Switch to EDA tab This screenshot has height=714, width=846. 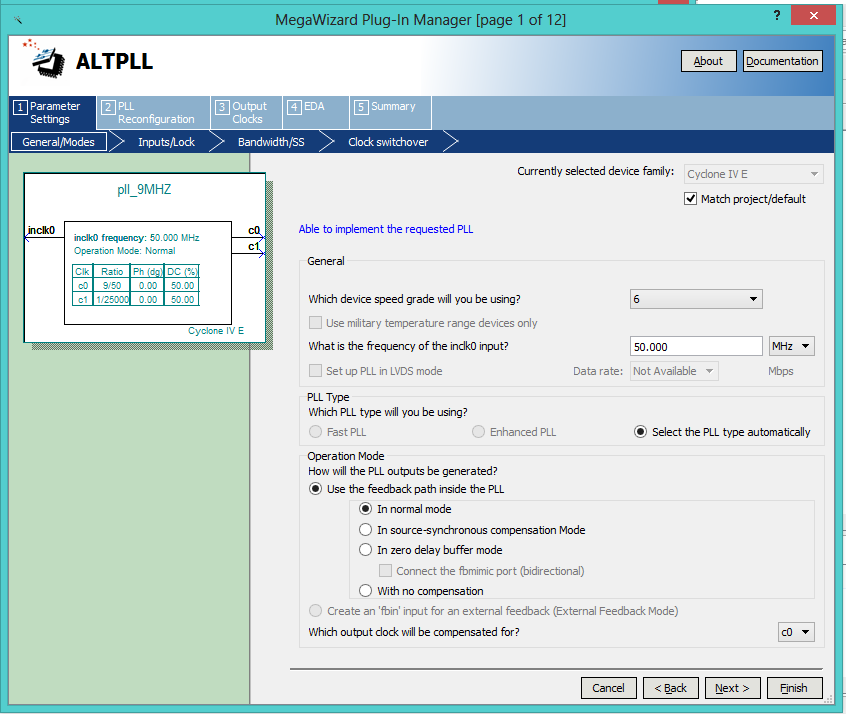pyautogui.click(x=316, y=113)
